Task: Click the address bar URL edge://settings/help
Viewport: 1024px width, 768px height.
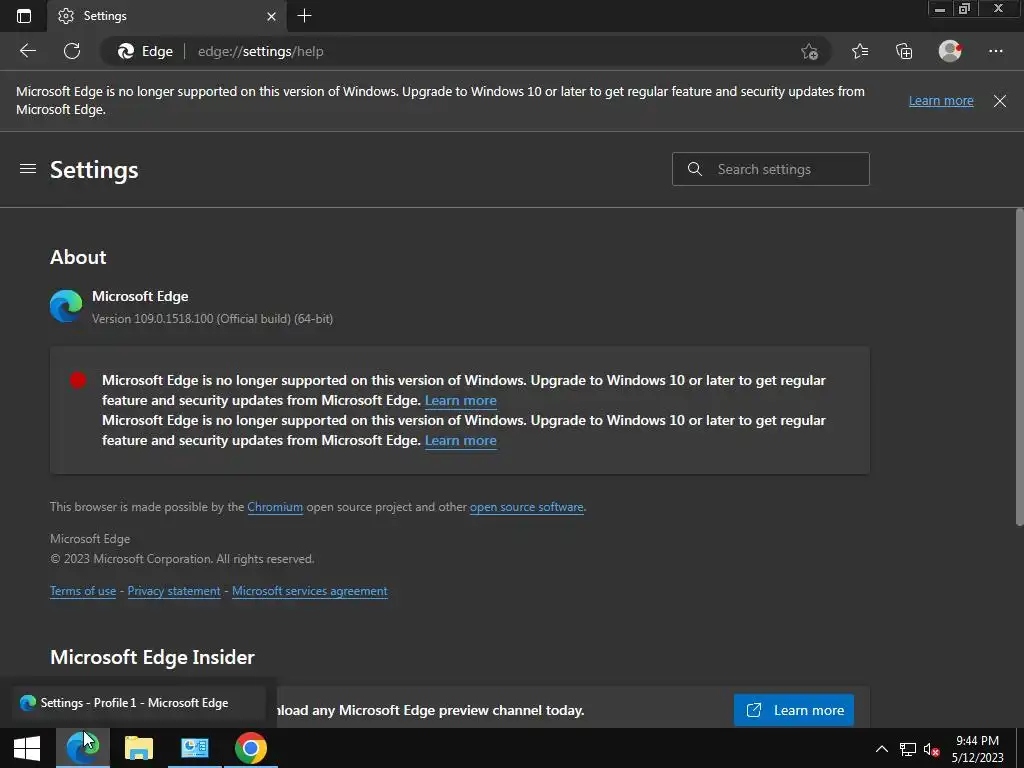Action: click(x=261, y=52)
